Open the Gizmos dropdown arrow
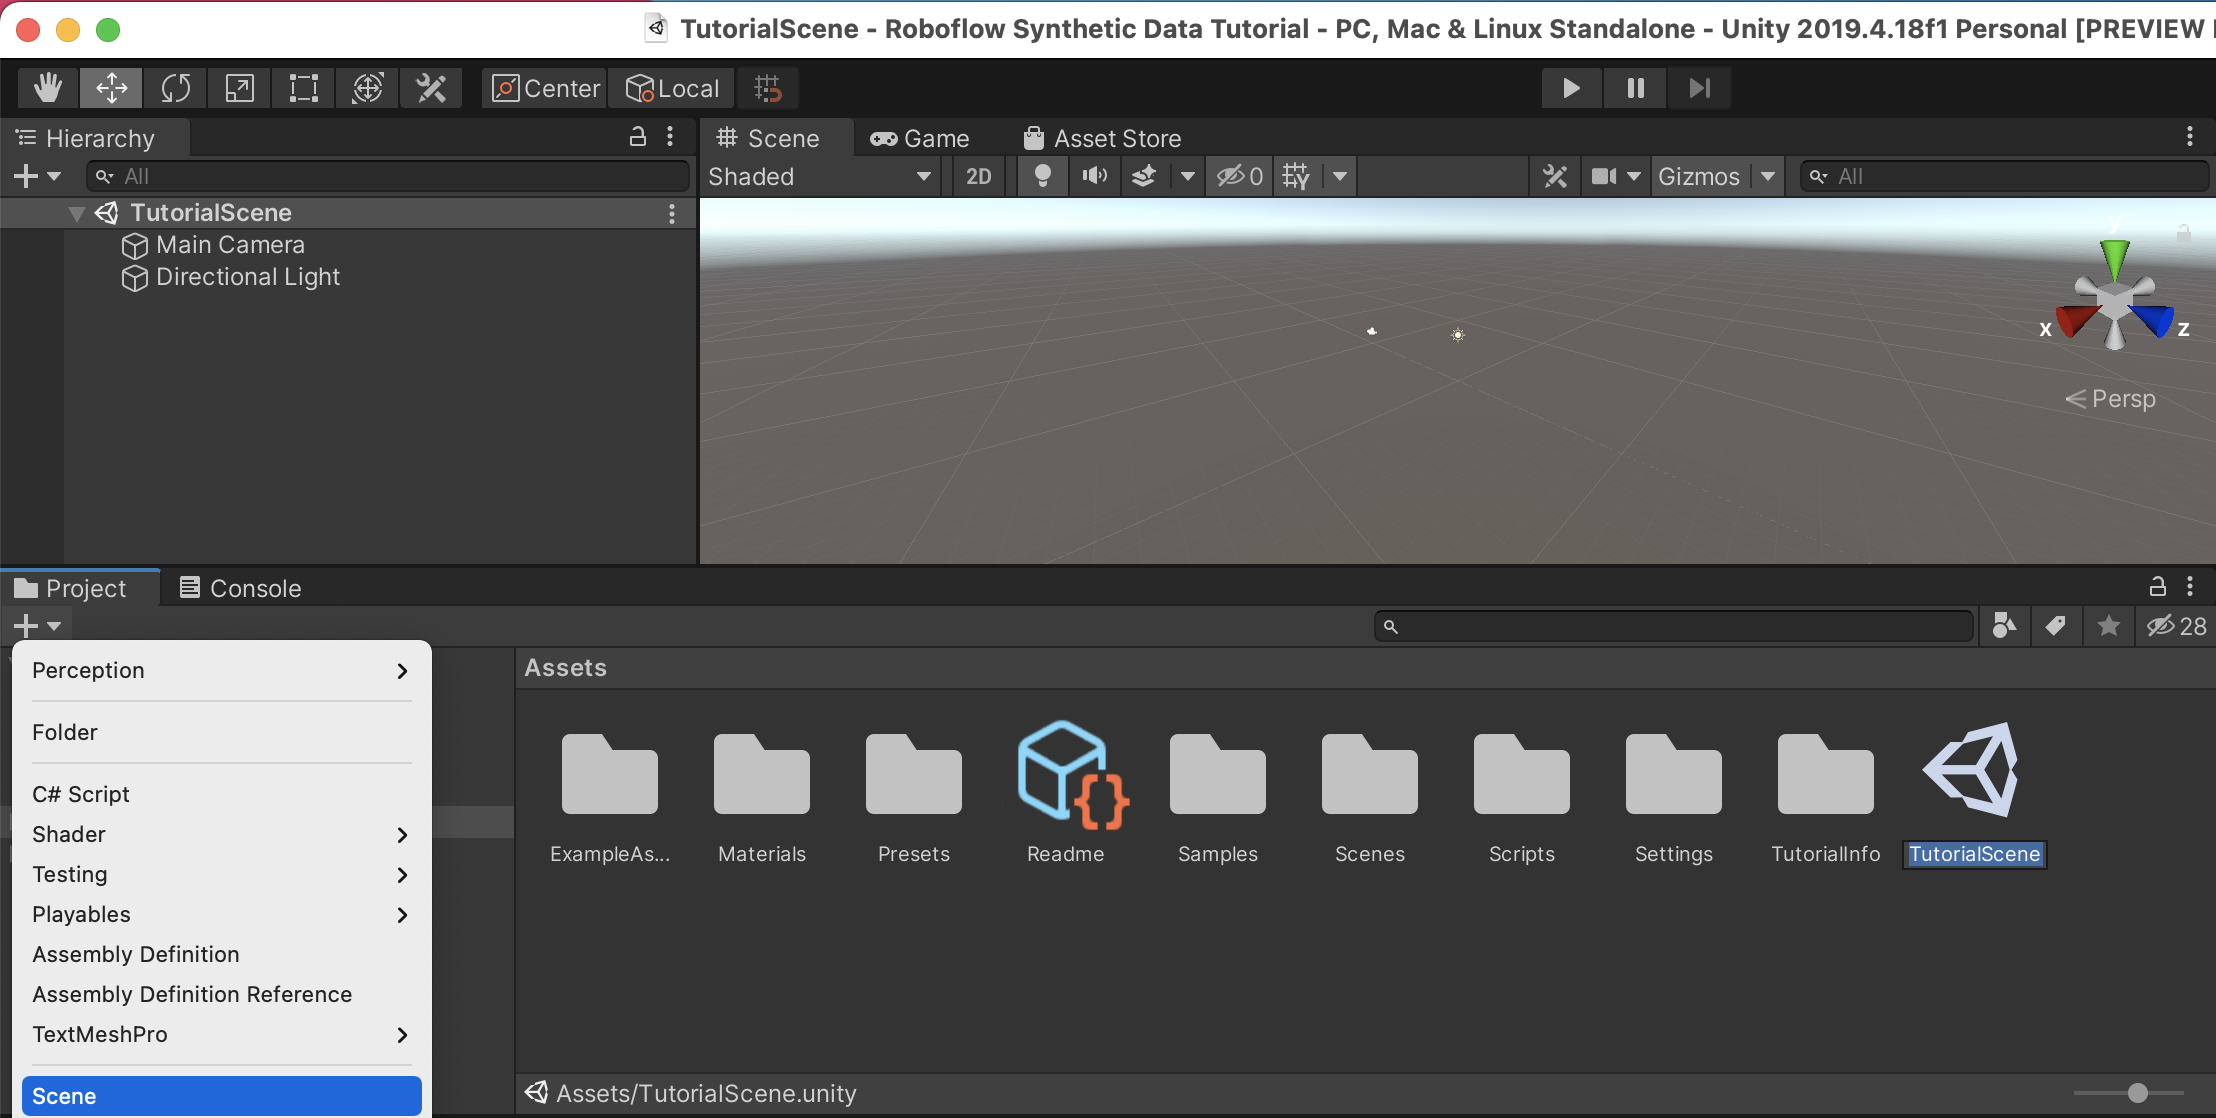 pos(1768,176)
